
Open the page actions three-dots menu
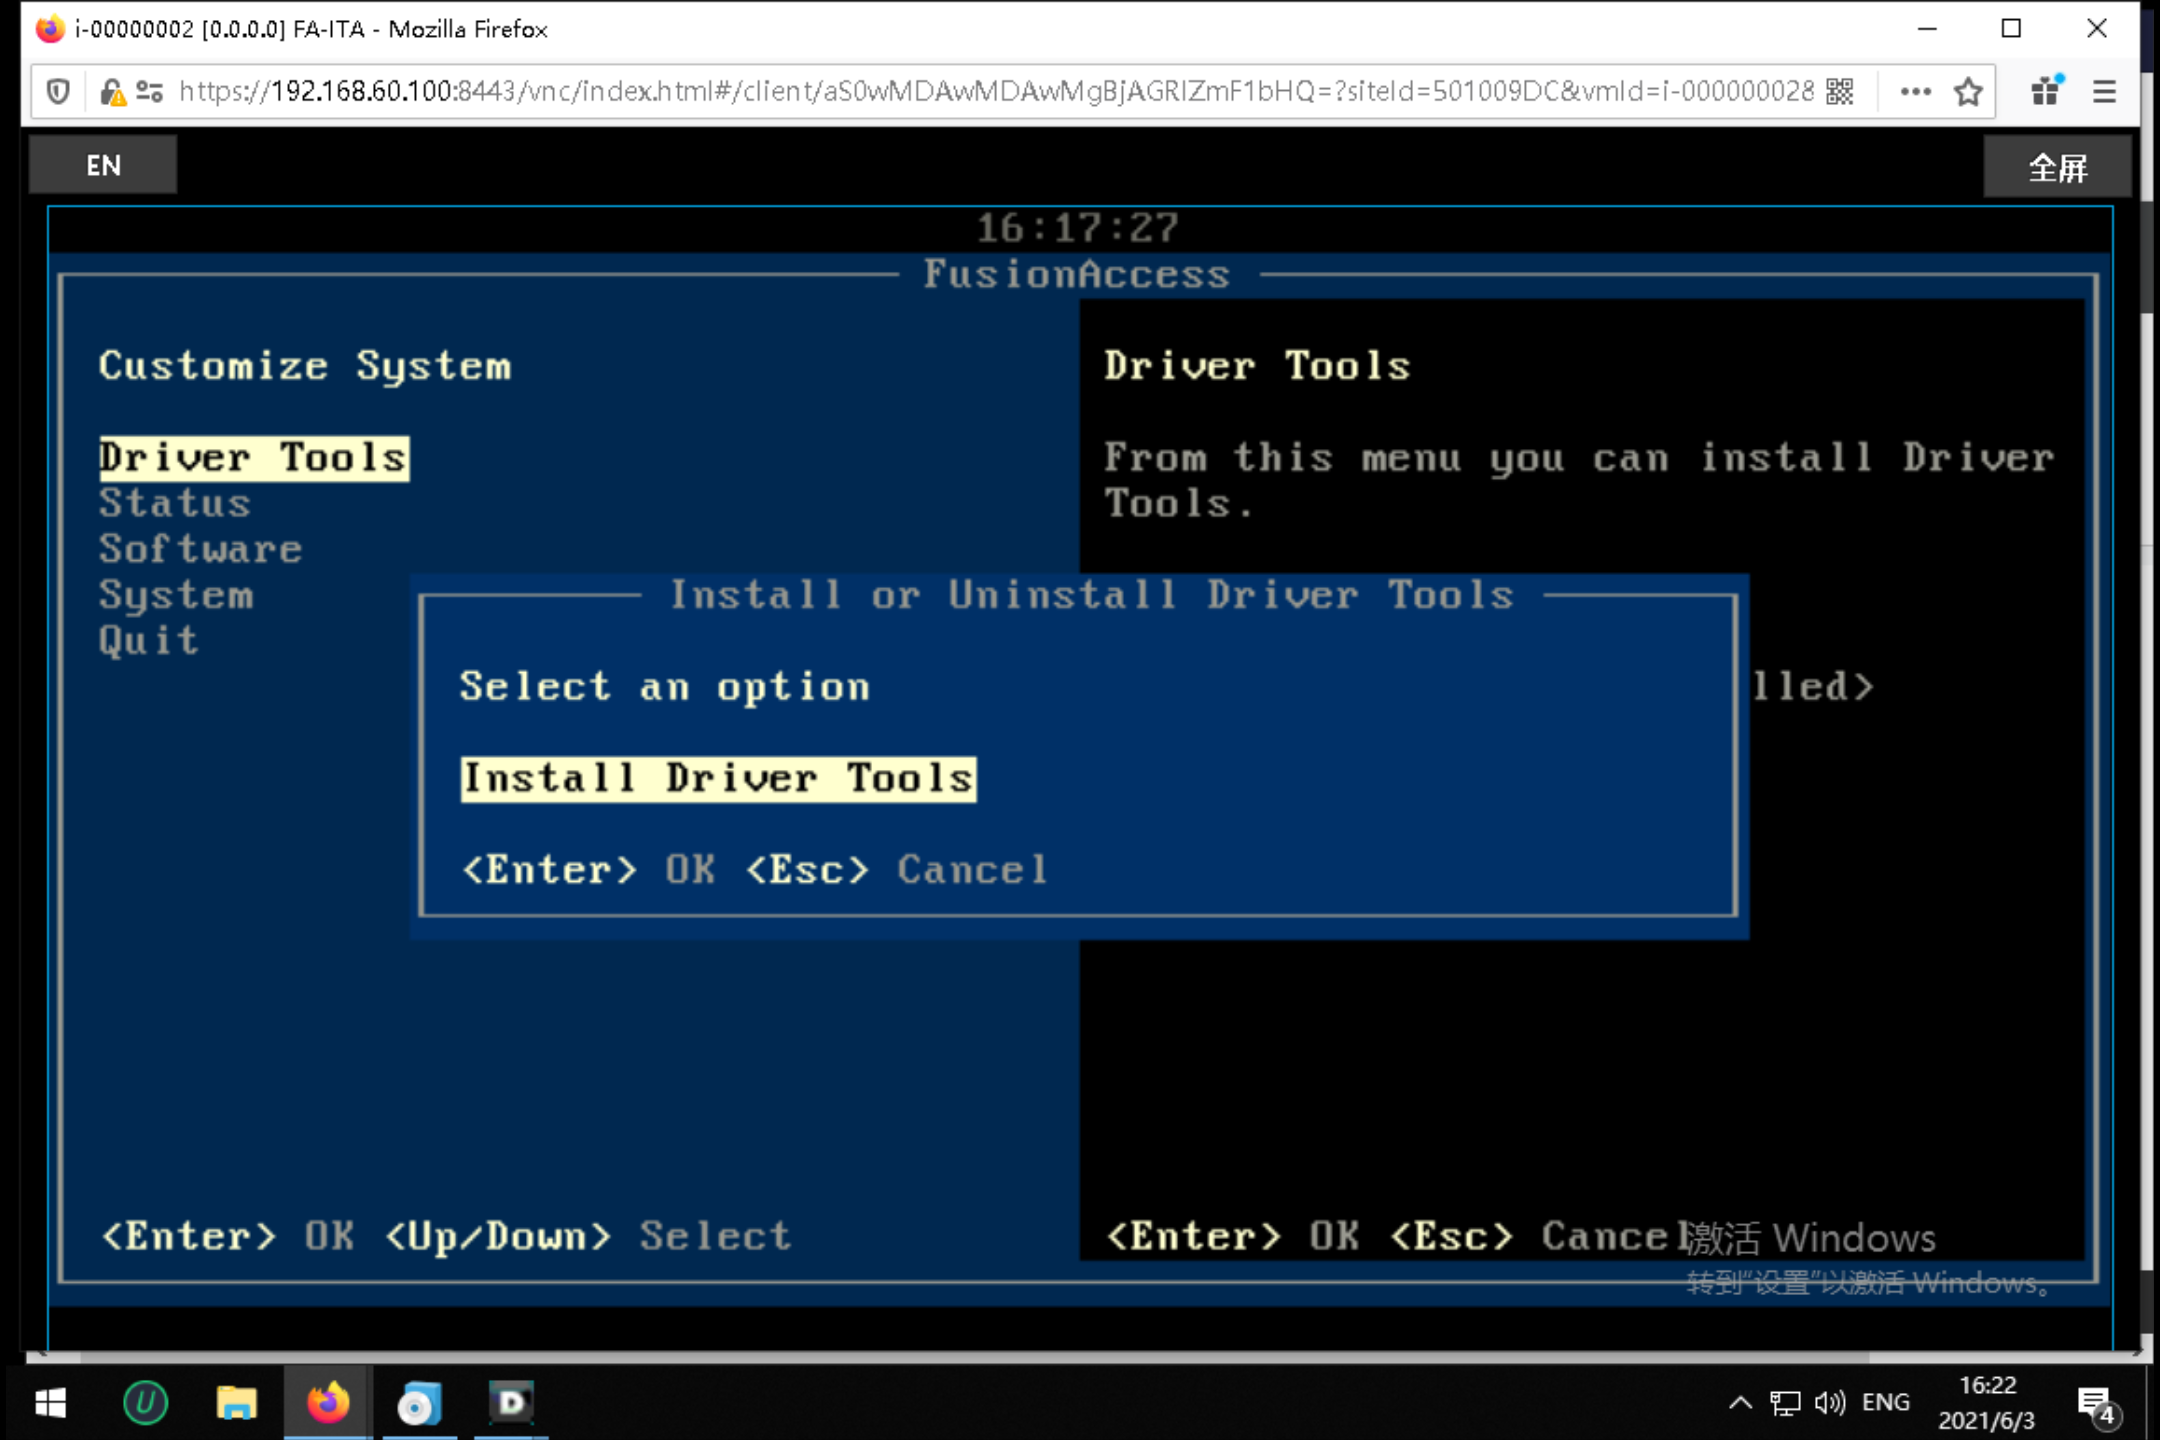tap(1915, 92)
